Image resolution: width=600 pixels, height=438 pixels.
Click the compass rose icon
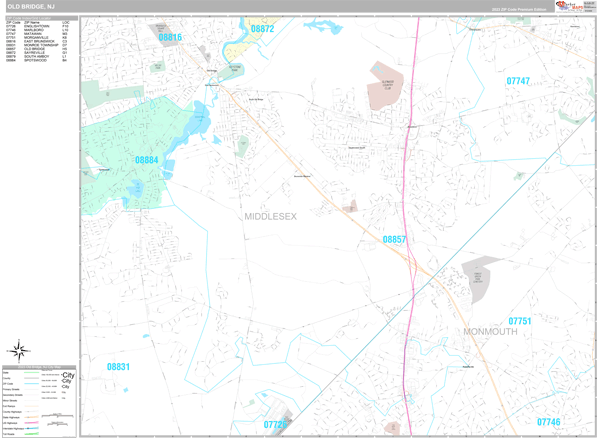click(x=17, y=350)
